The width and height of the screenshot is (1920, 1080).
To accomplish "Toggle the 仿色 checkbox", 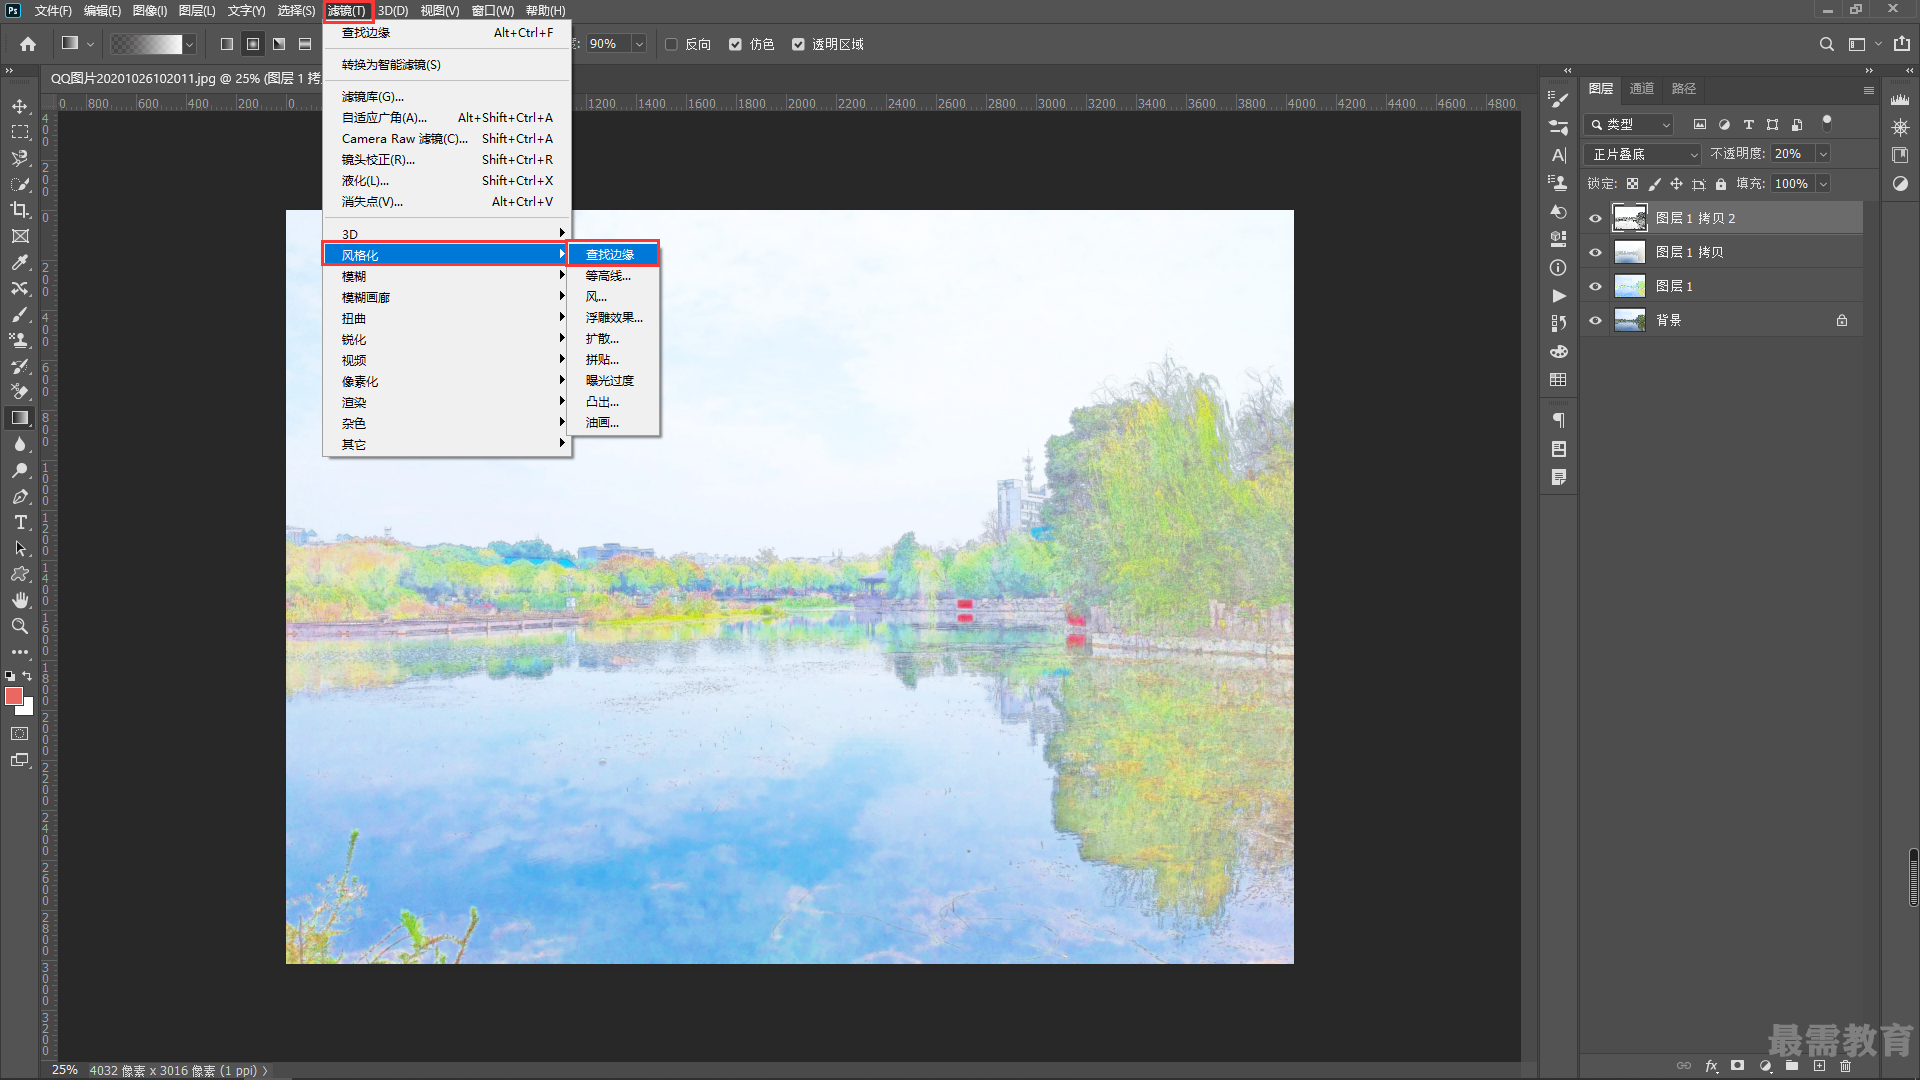I will click(736, 44).
